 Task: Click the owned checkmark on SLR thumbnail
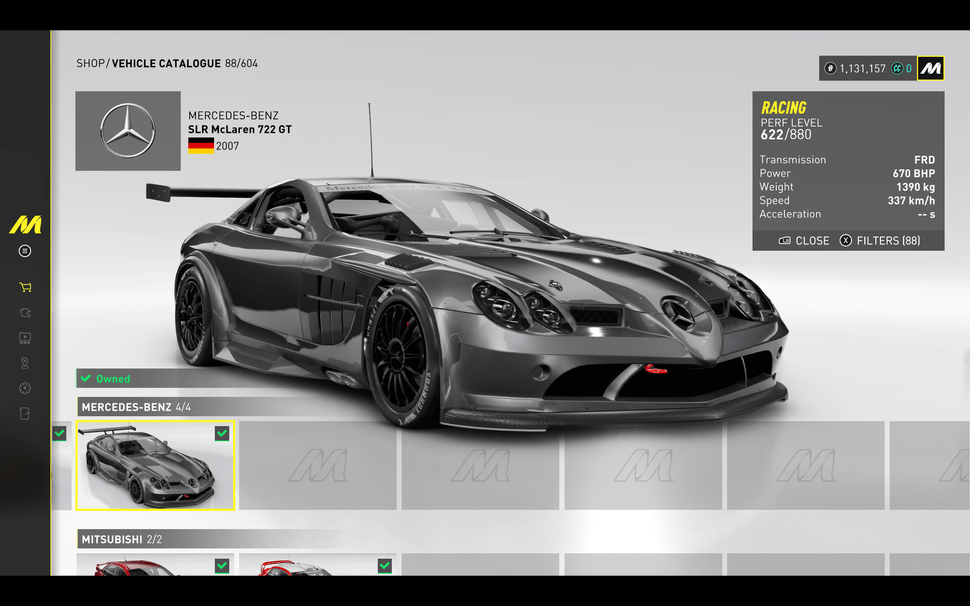(222, 433)
